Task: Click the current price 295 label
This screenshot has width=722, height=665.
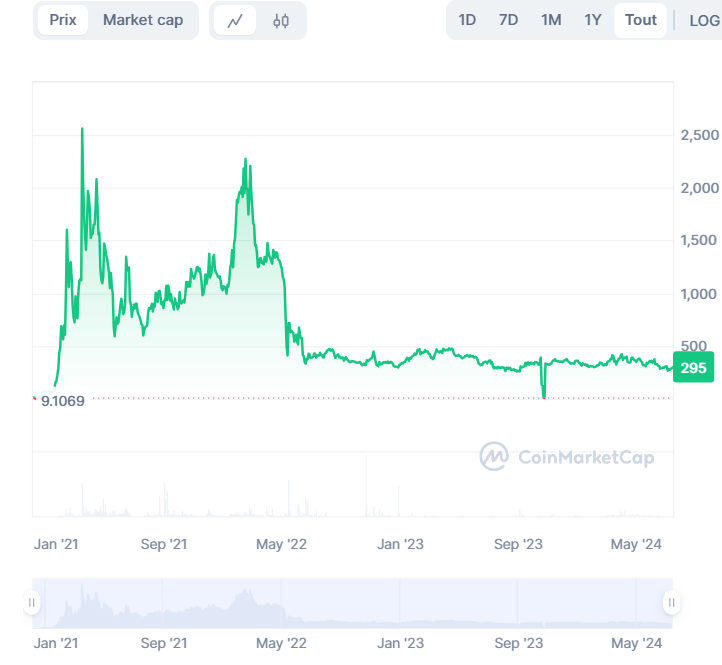Action: point(693,368)
